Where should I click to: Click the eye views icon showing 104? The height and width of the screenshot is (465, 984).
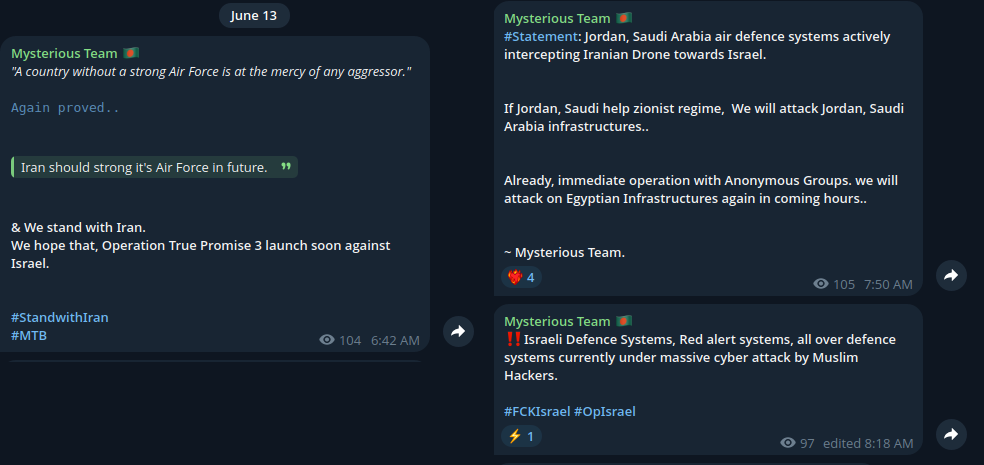click(327, 340)
